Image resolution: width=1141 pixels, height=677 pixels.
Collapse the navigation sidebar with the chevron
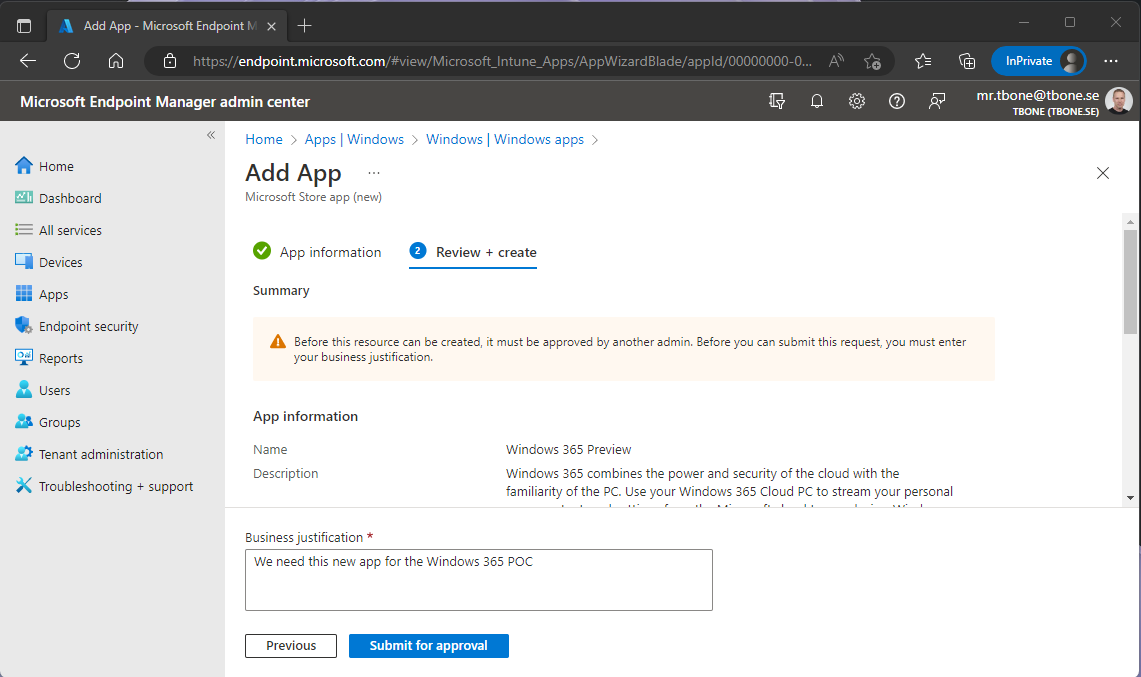(x=211, y=133)
